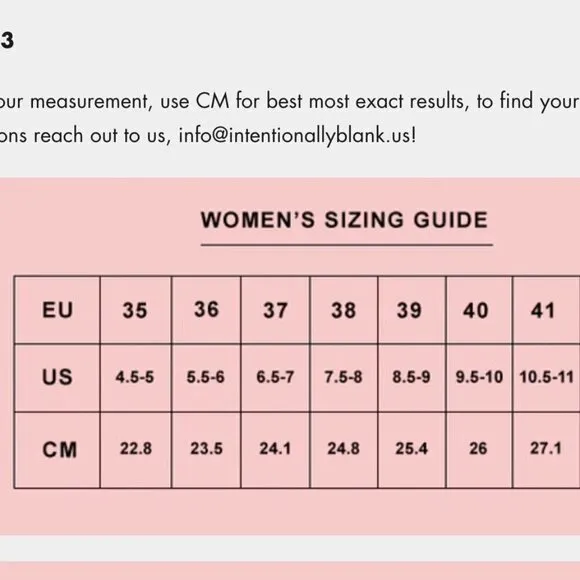The width and height of the screenshot is (580, 580).
Task: Click the 22.8 CM measurement cell
Action: [x=135, y=450]
